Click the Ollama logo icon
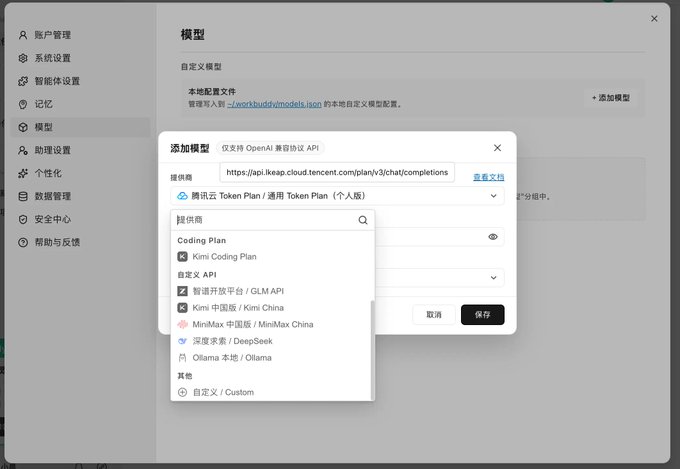This screenshot has height=469, width=680. pos(183,357)
